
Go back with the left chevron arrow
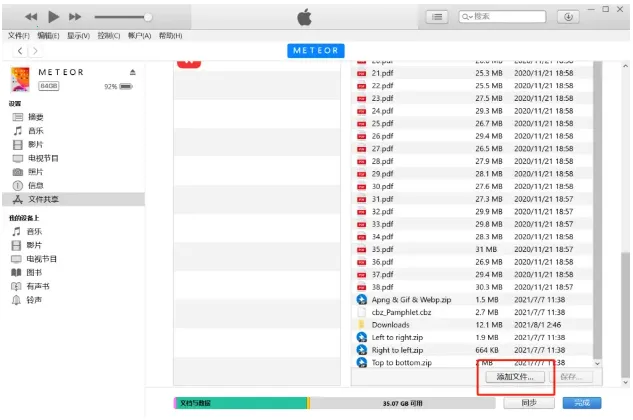(x=21, y=50)
